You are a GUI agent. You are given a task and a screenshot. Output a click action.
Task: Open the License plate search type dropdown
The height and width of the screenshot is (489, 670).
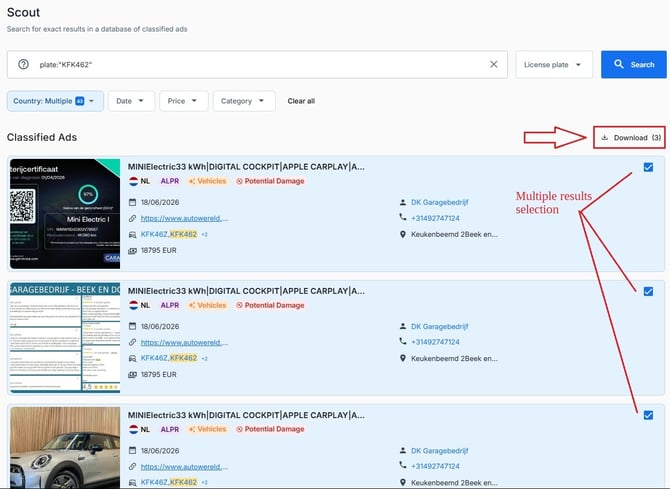point(554,65)
